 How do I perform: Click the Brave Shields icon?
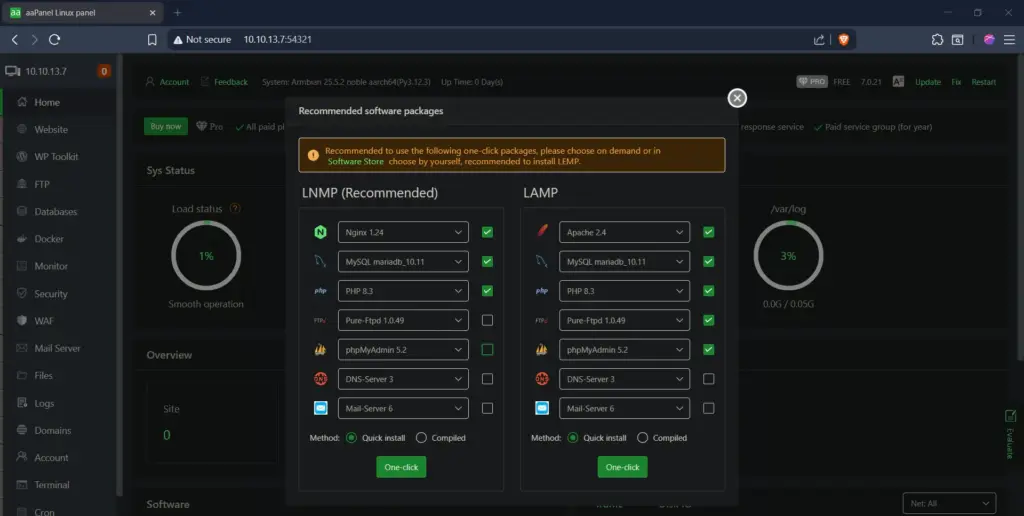(843, 40)
